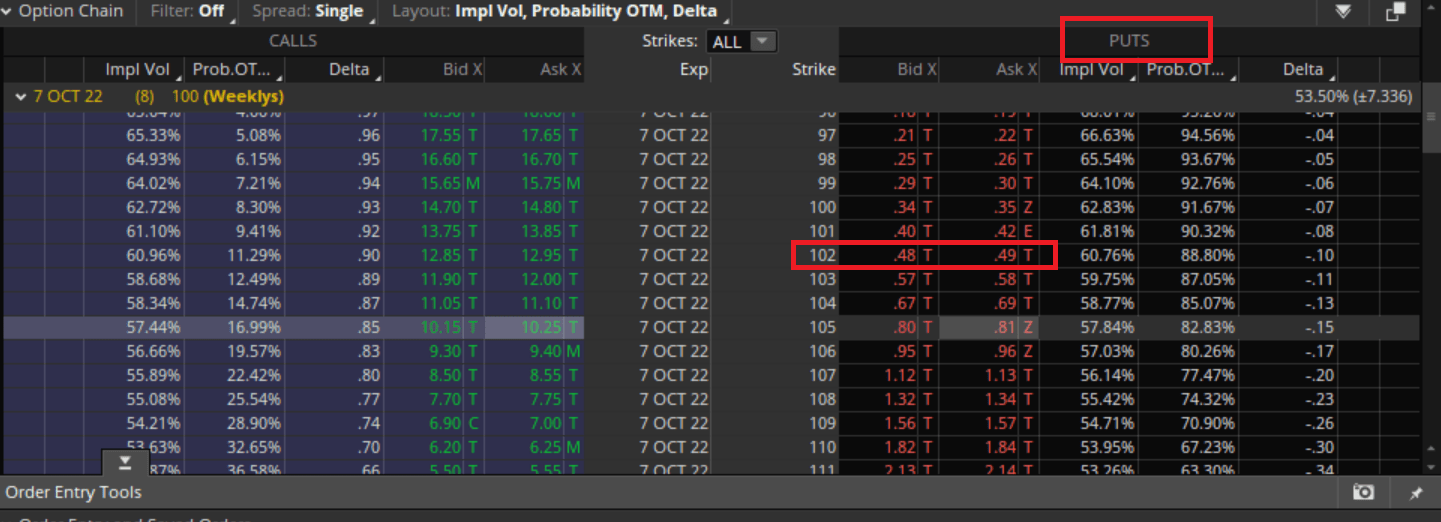Pin the Order Entry Tools panel
This screenshot has width=1441, height=522.
point(1416,493)
